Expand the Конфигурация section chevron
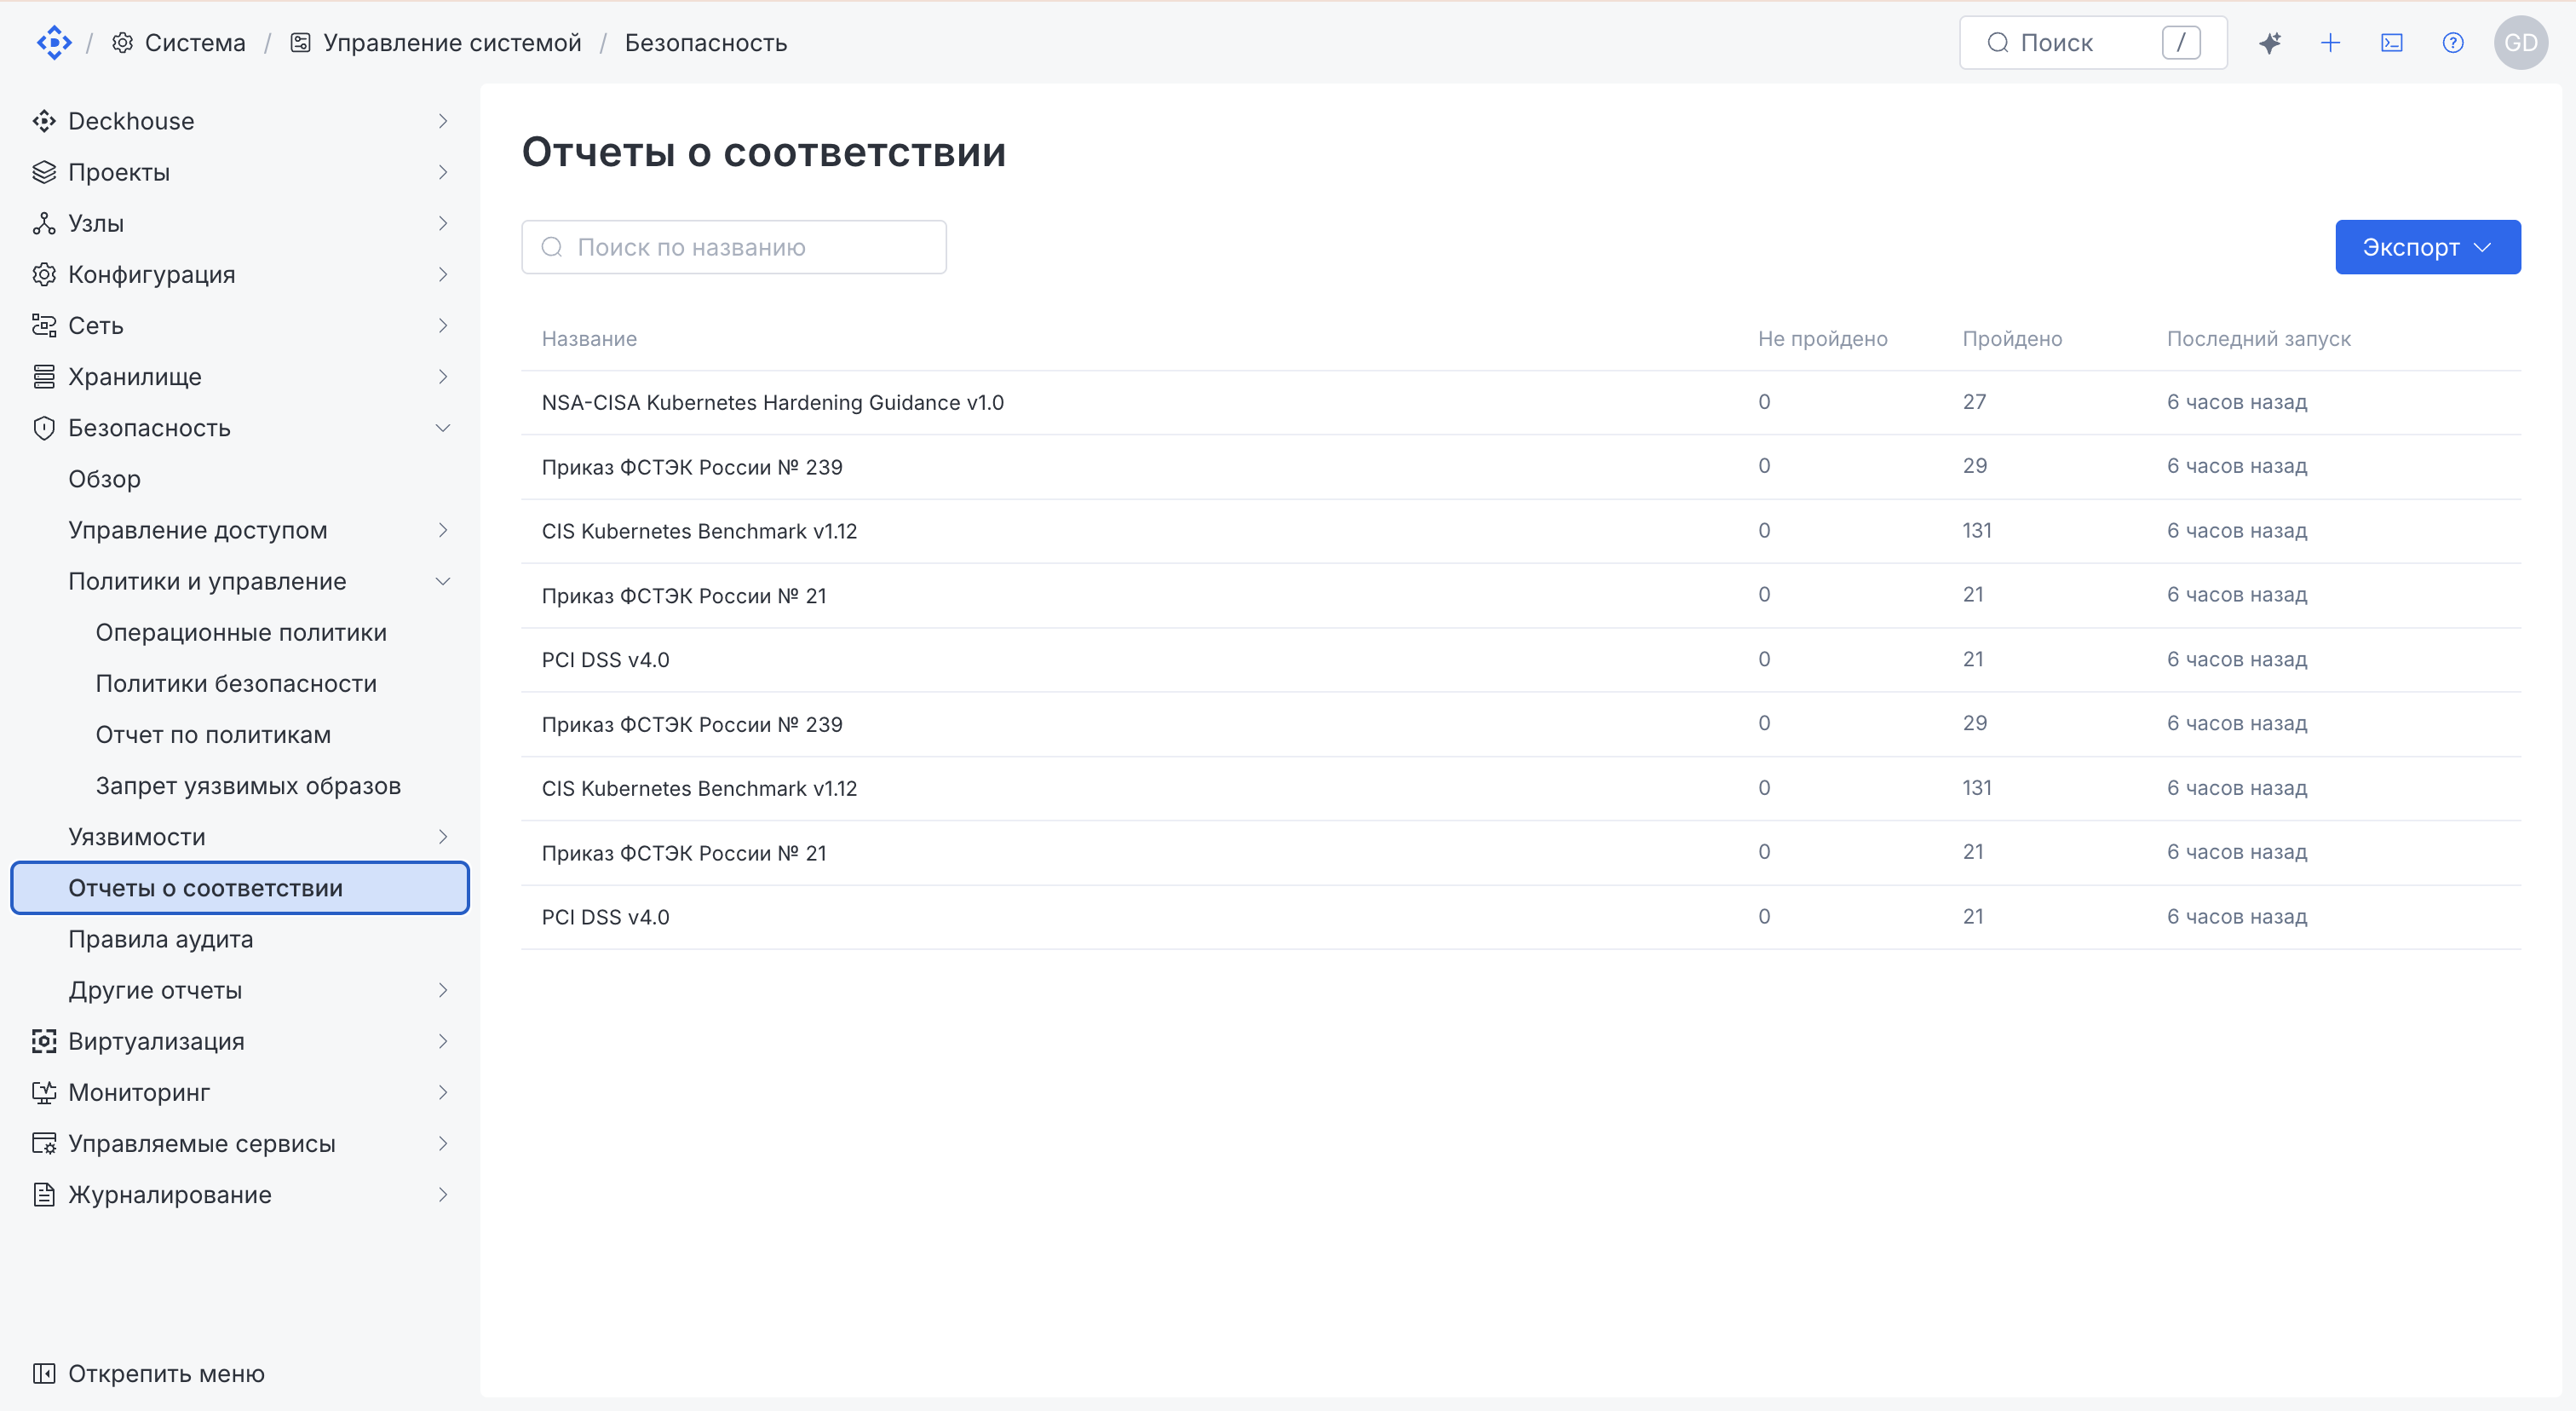Image resolution: width=2576 pixels, height=1411 pixels. point(443,274)
